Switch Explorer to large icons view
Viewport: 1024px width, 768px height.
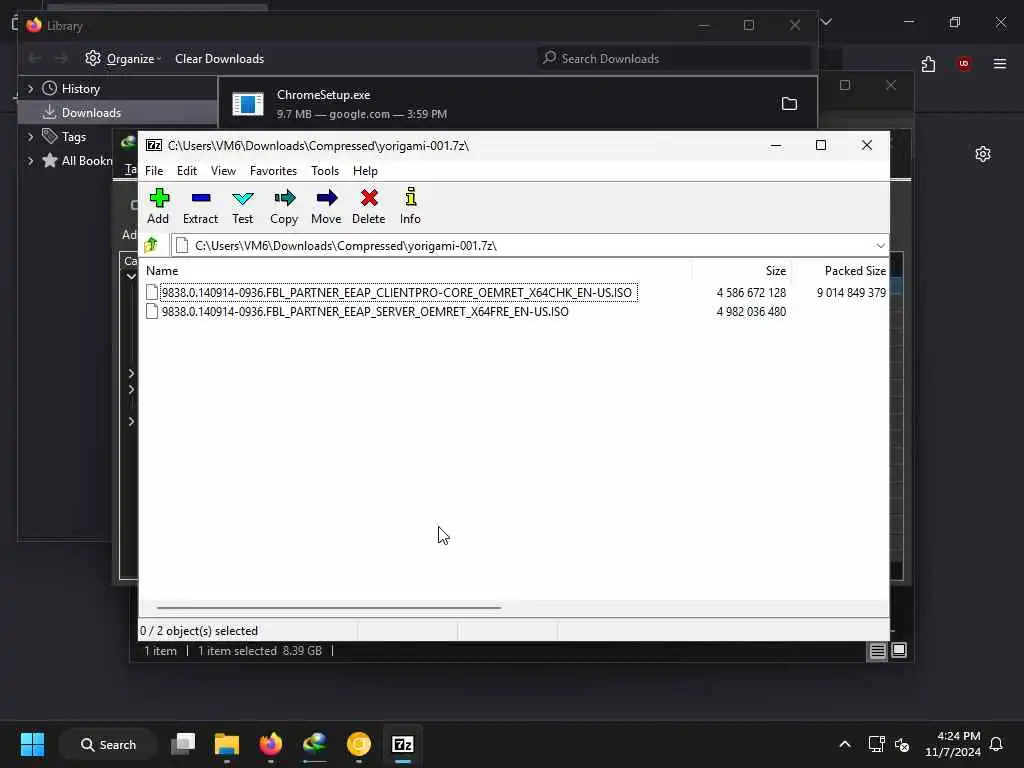pos(899,650)
